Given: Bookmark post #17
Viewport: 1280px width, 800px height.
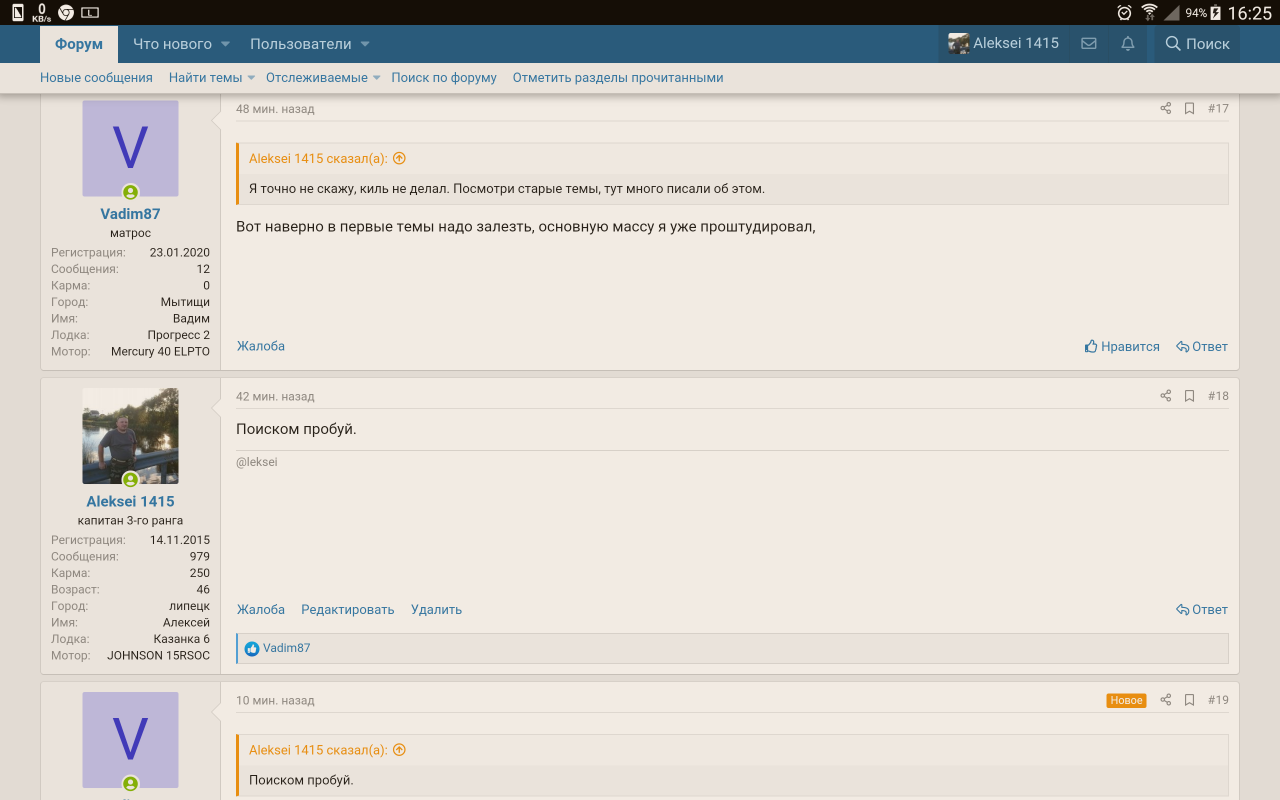Looking at the screenshot, I should tap(1189, 108).
